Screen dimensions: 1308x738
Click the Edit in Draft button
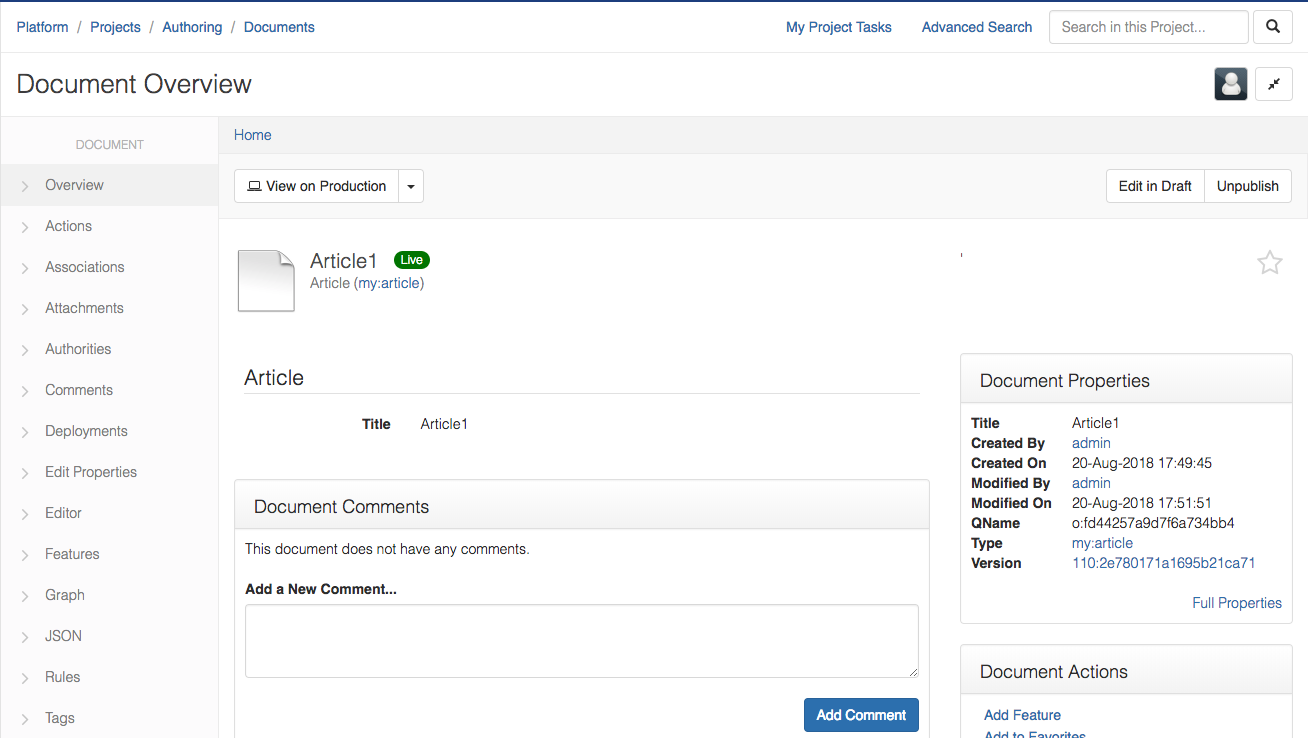click(1154, 186)
